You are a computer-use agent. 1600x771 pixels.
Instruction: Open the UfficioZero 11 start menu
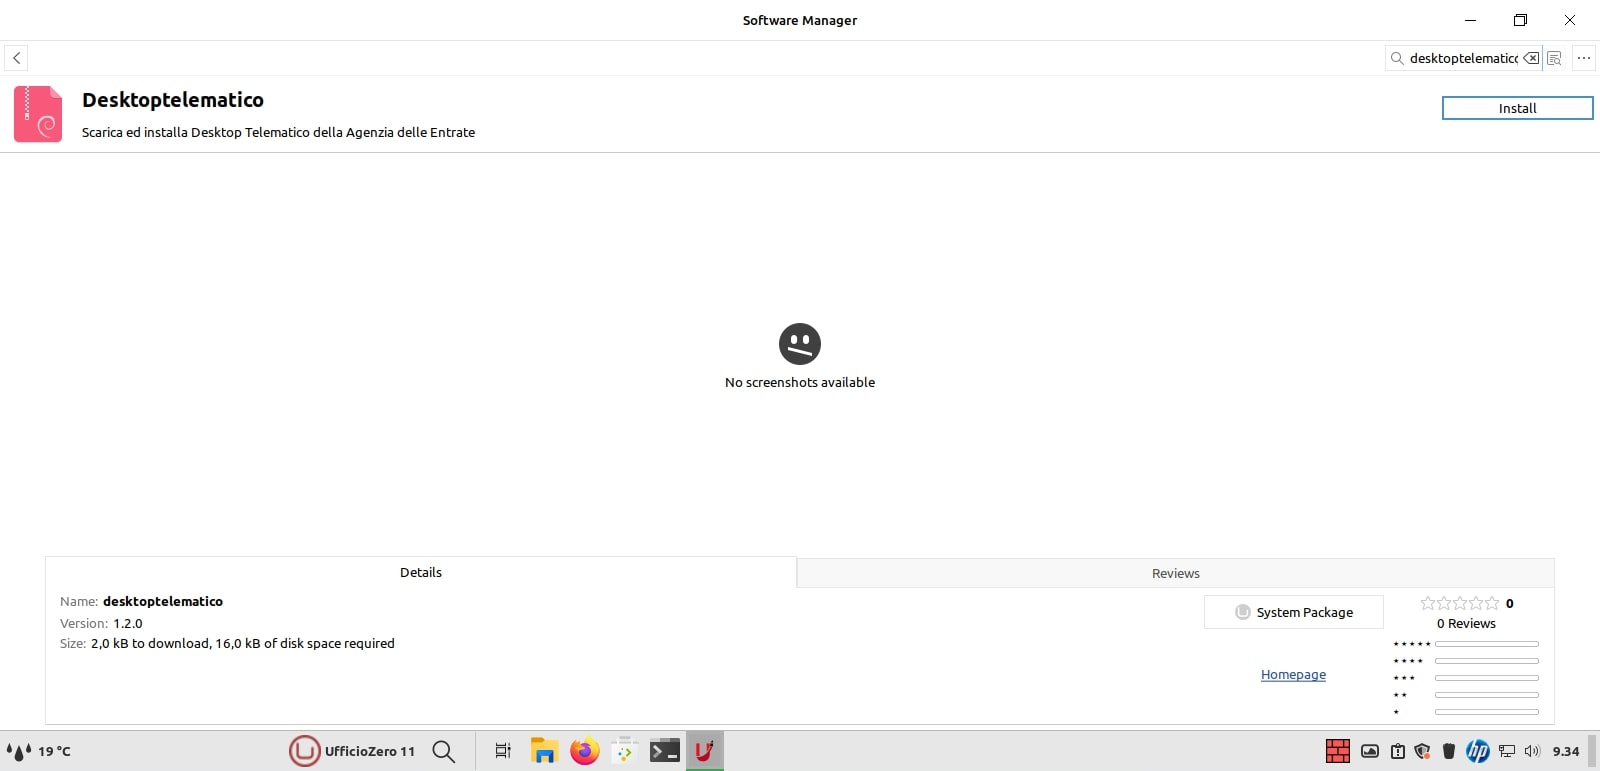pyautogui.click(x=352, y=751)
